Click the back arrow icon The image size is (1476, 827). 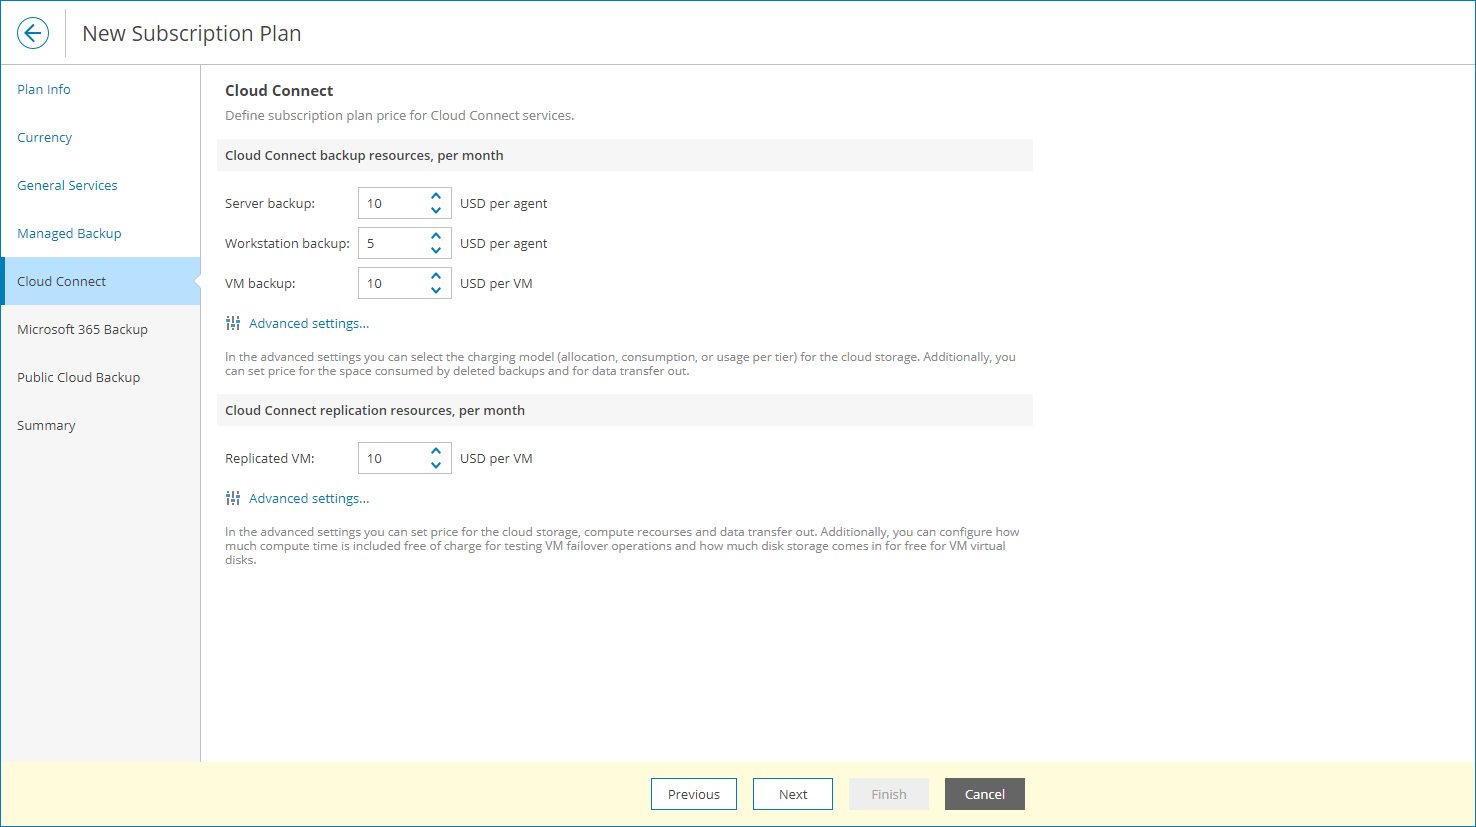pyautogui.click(x=33, y=33)
